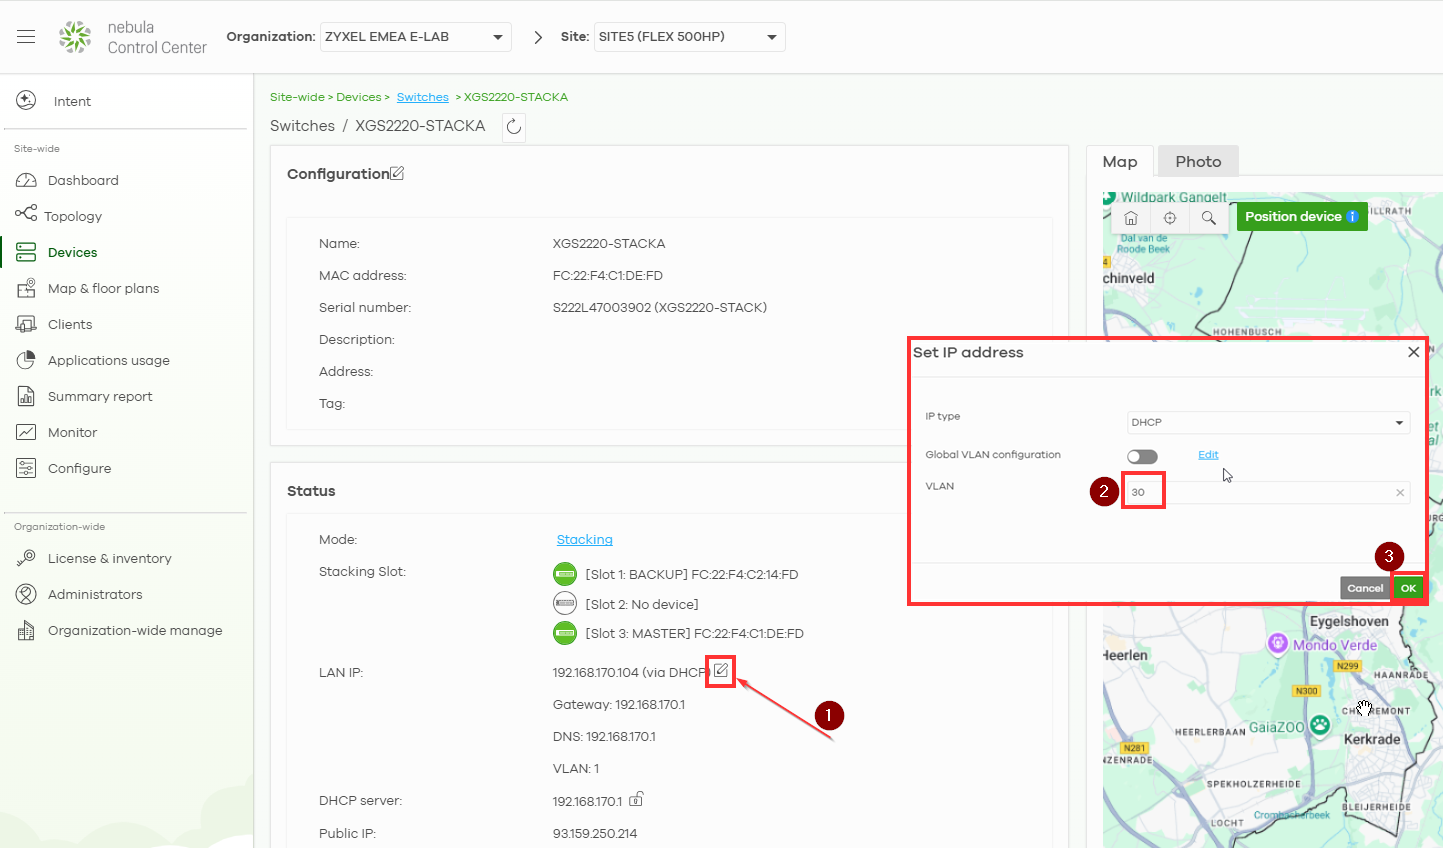Switch to the Photo tab
The image size is (1443, 848).
coord(1198,161)
